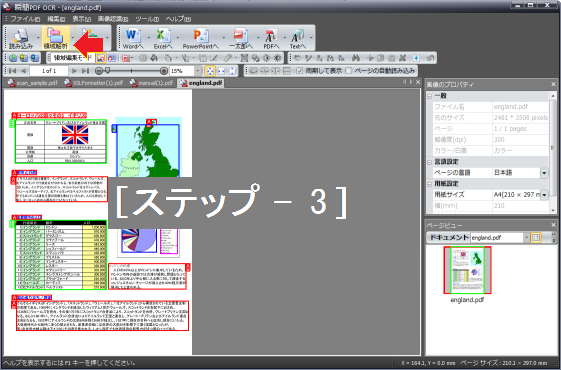Uncheck the 同期して表示 checkbox

pos(300,71)
